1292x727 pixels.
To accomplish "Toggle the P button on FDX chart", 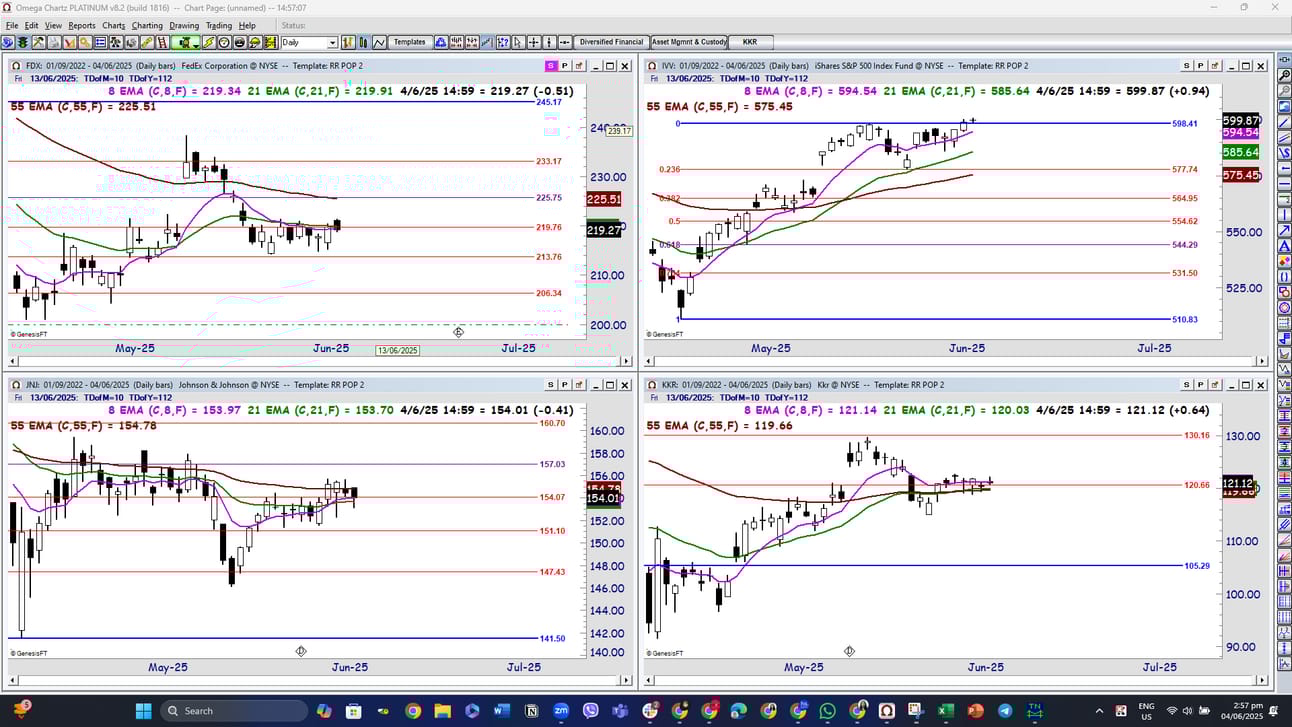I will click(x=564, y=66).
